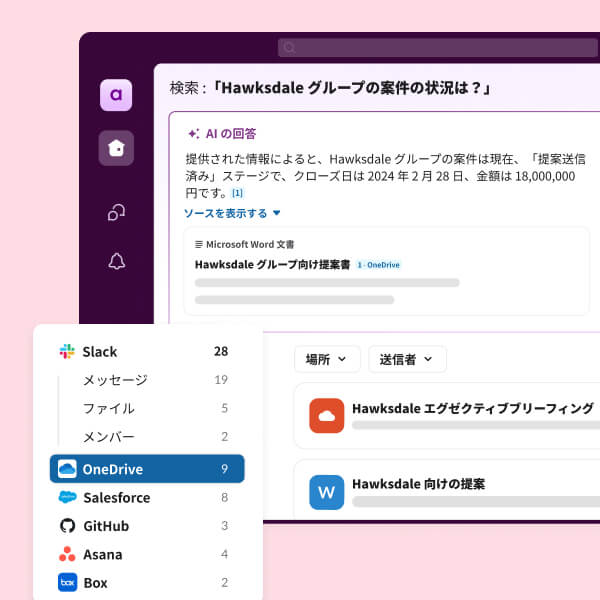Select メッセージ under Slack
The height and width of the screenshot is (600, 600).
click(115, 380)
